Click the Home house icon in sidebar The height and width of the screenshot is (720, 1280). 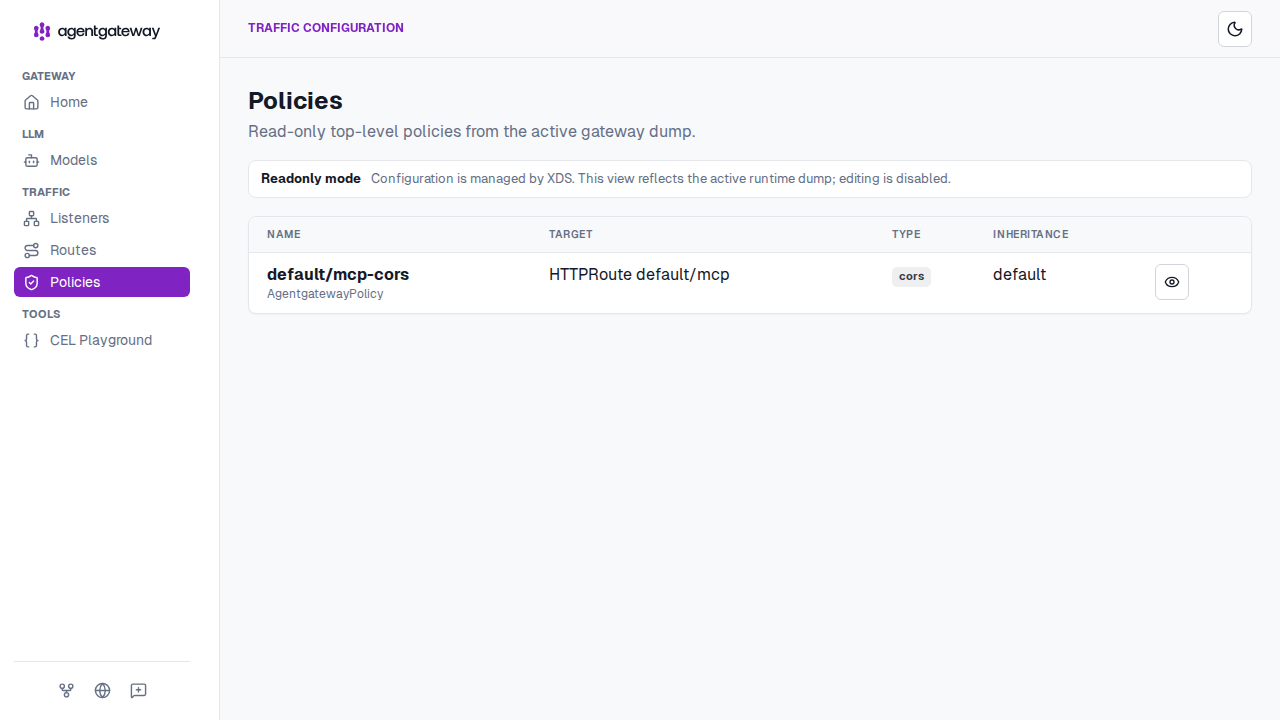pos(31,102)
